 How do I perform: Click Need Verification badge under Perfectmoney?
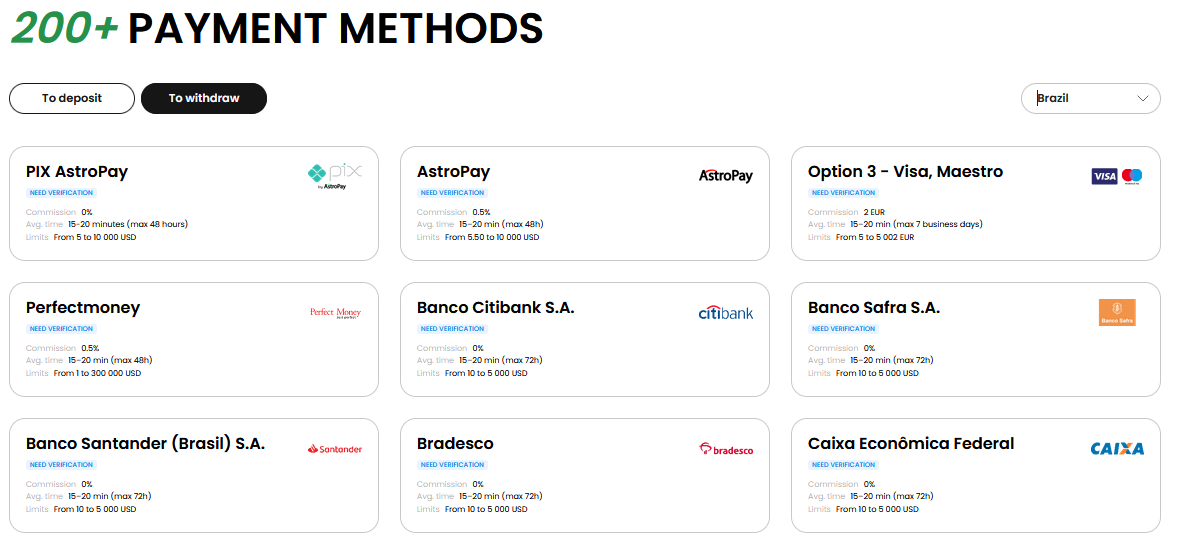(61, 329)
